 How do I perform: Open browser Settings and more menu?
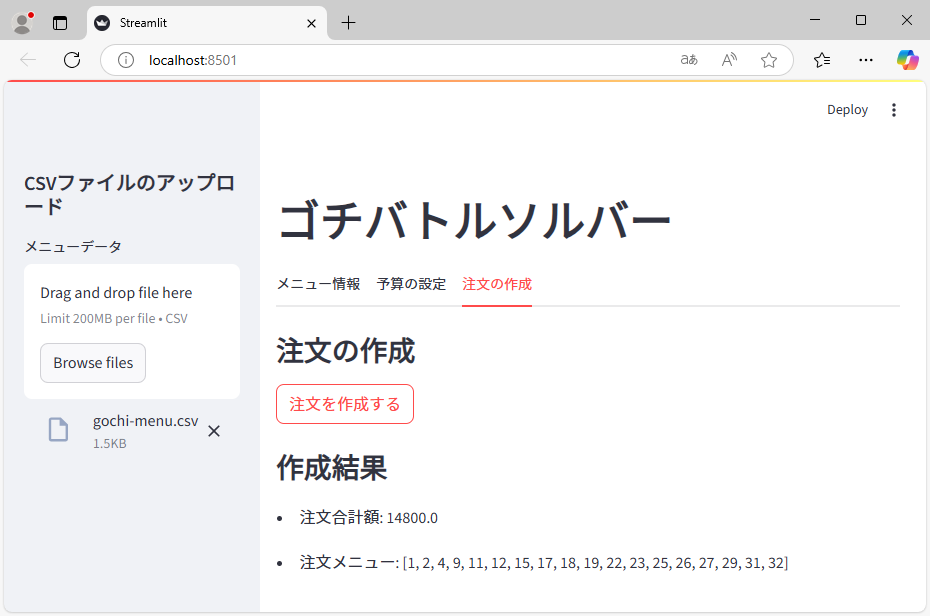[866, 60]
